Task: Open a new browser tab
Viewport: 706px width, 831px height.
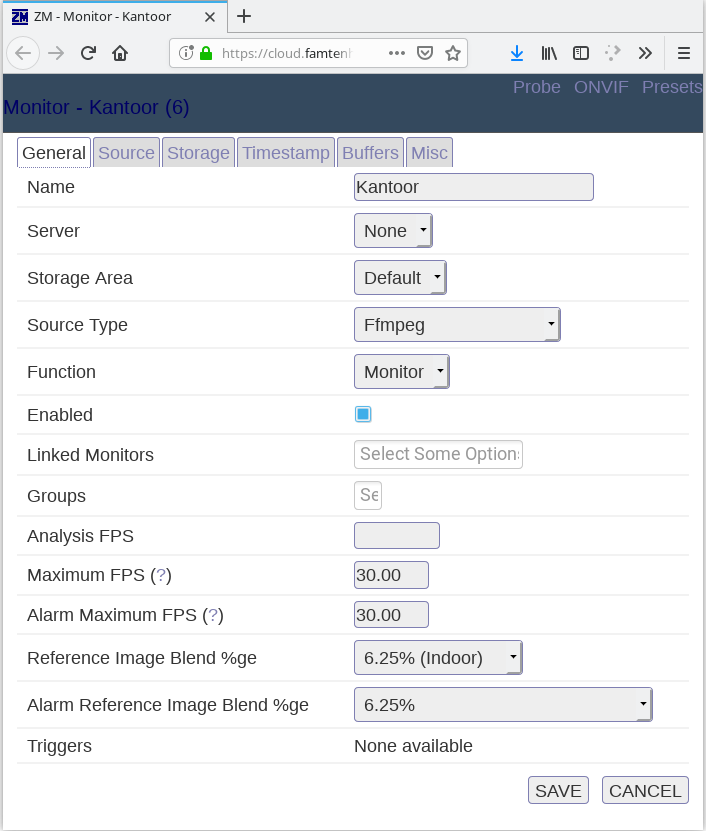Action: coord(244,16)
